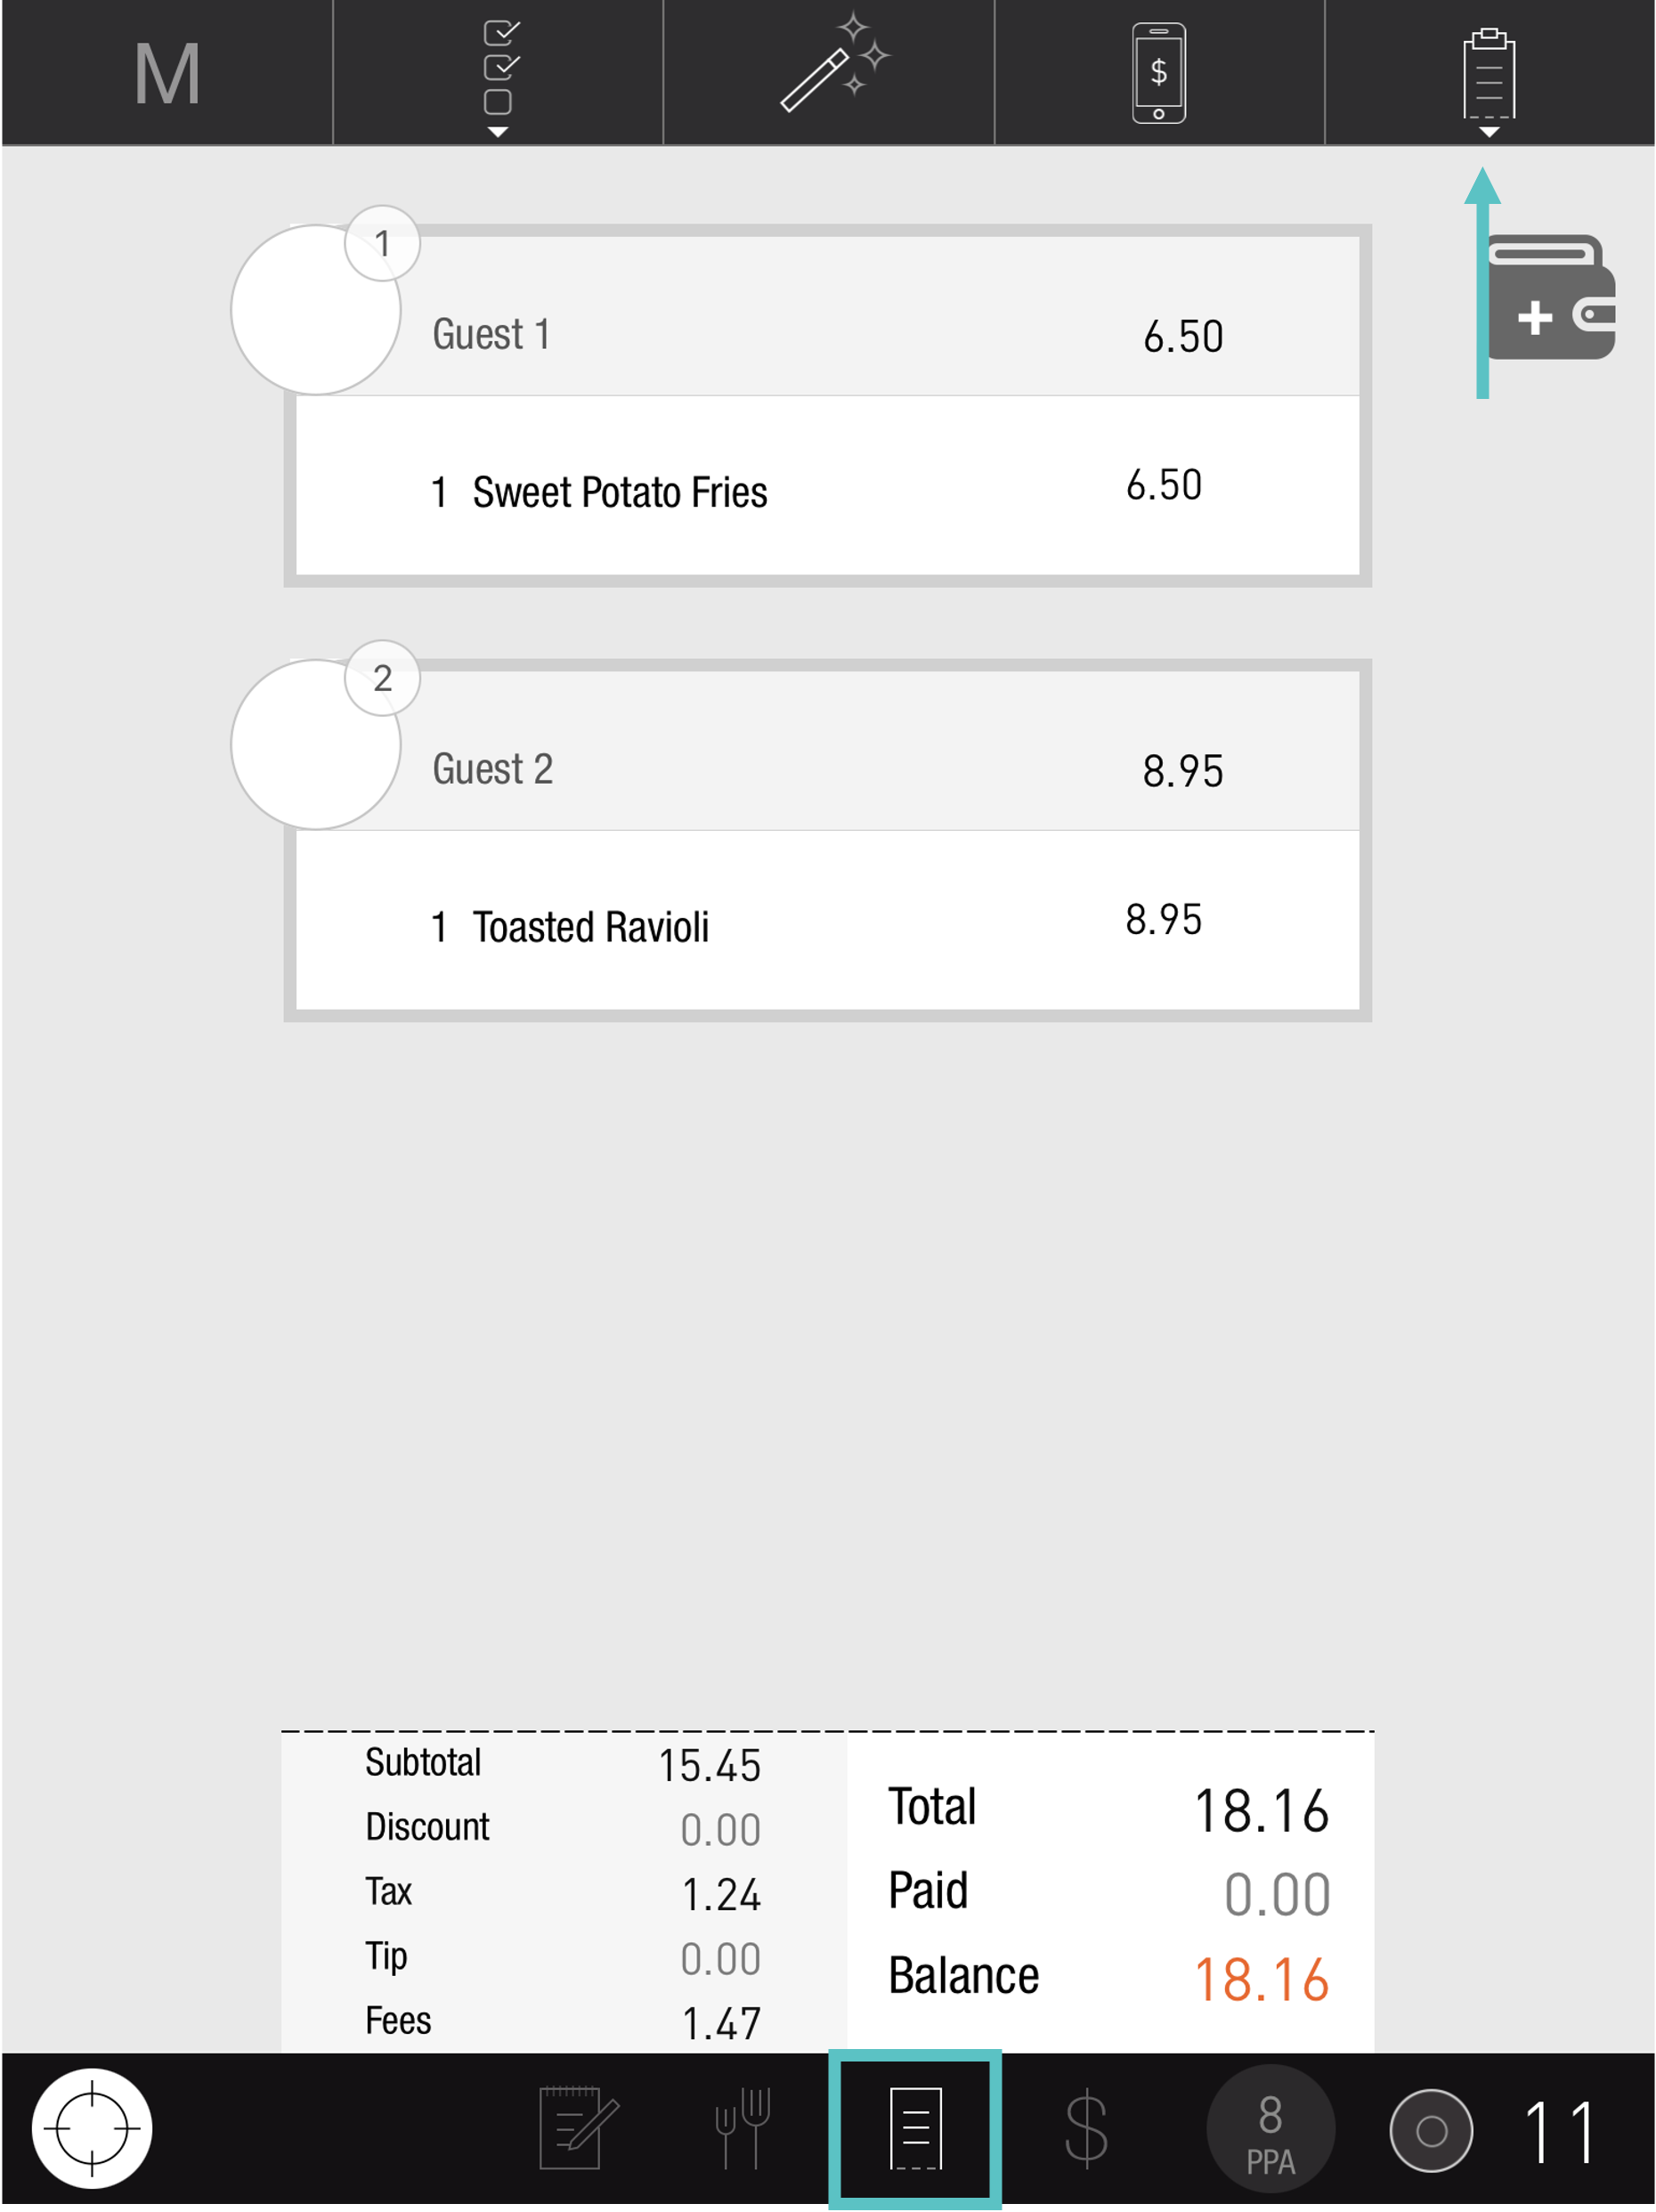The image size is (1656, 2212).
Task: Tap the M menu button
Action: (167, 74)
